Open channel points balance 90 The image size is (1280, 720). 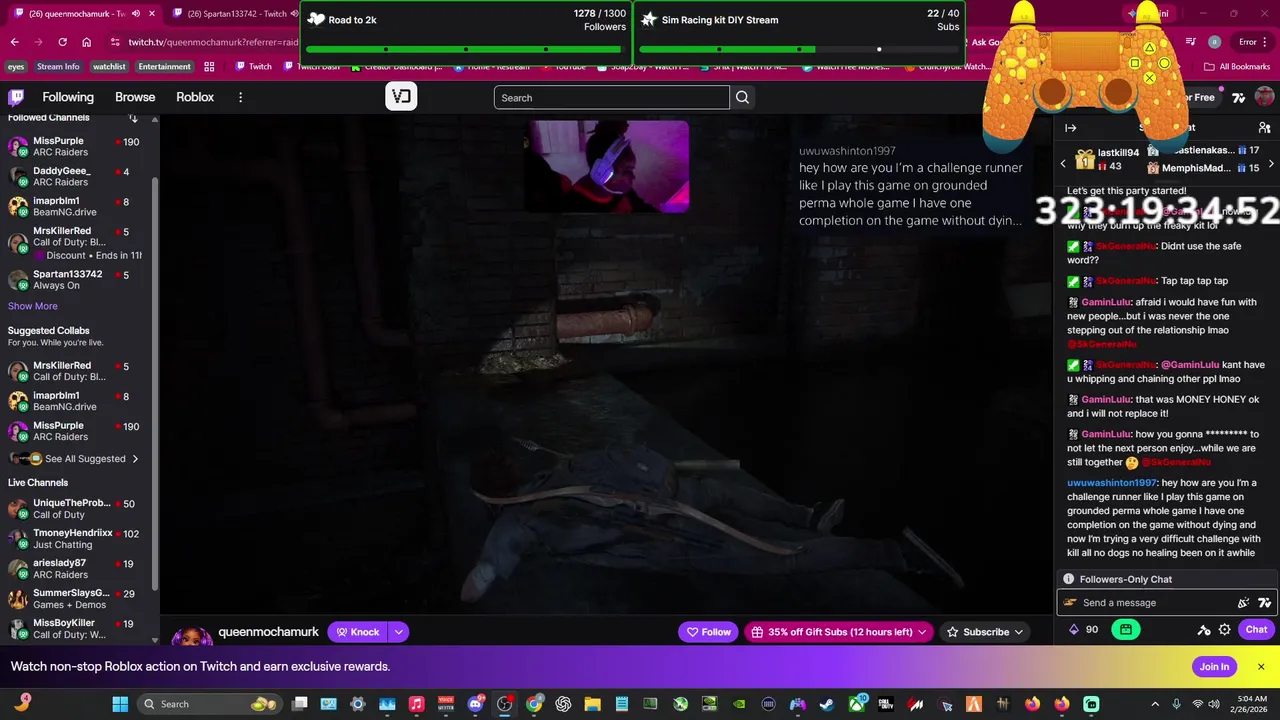point(1084,629)
